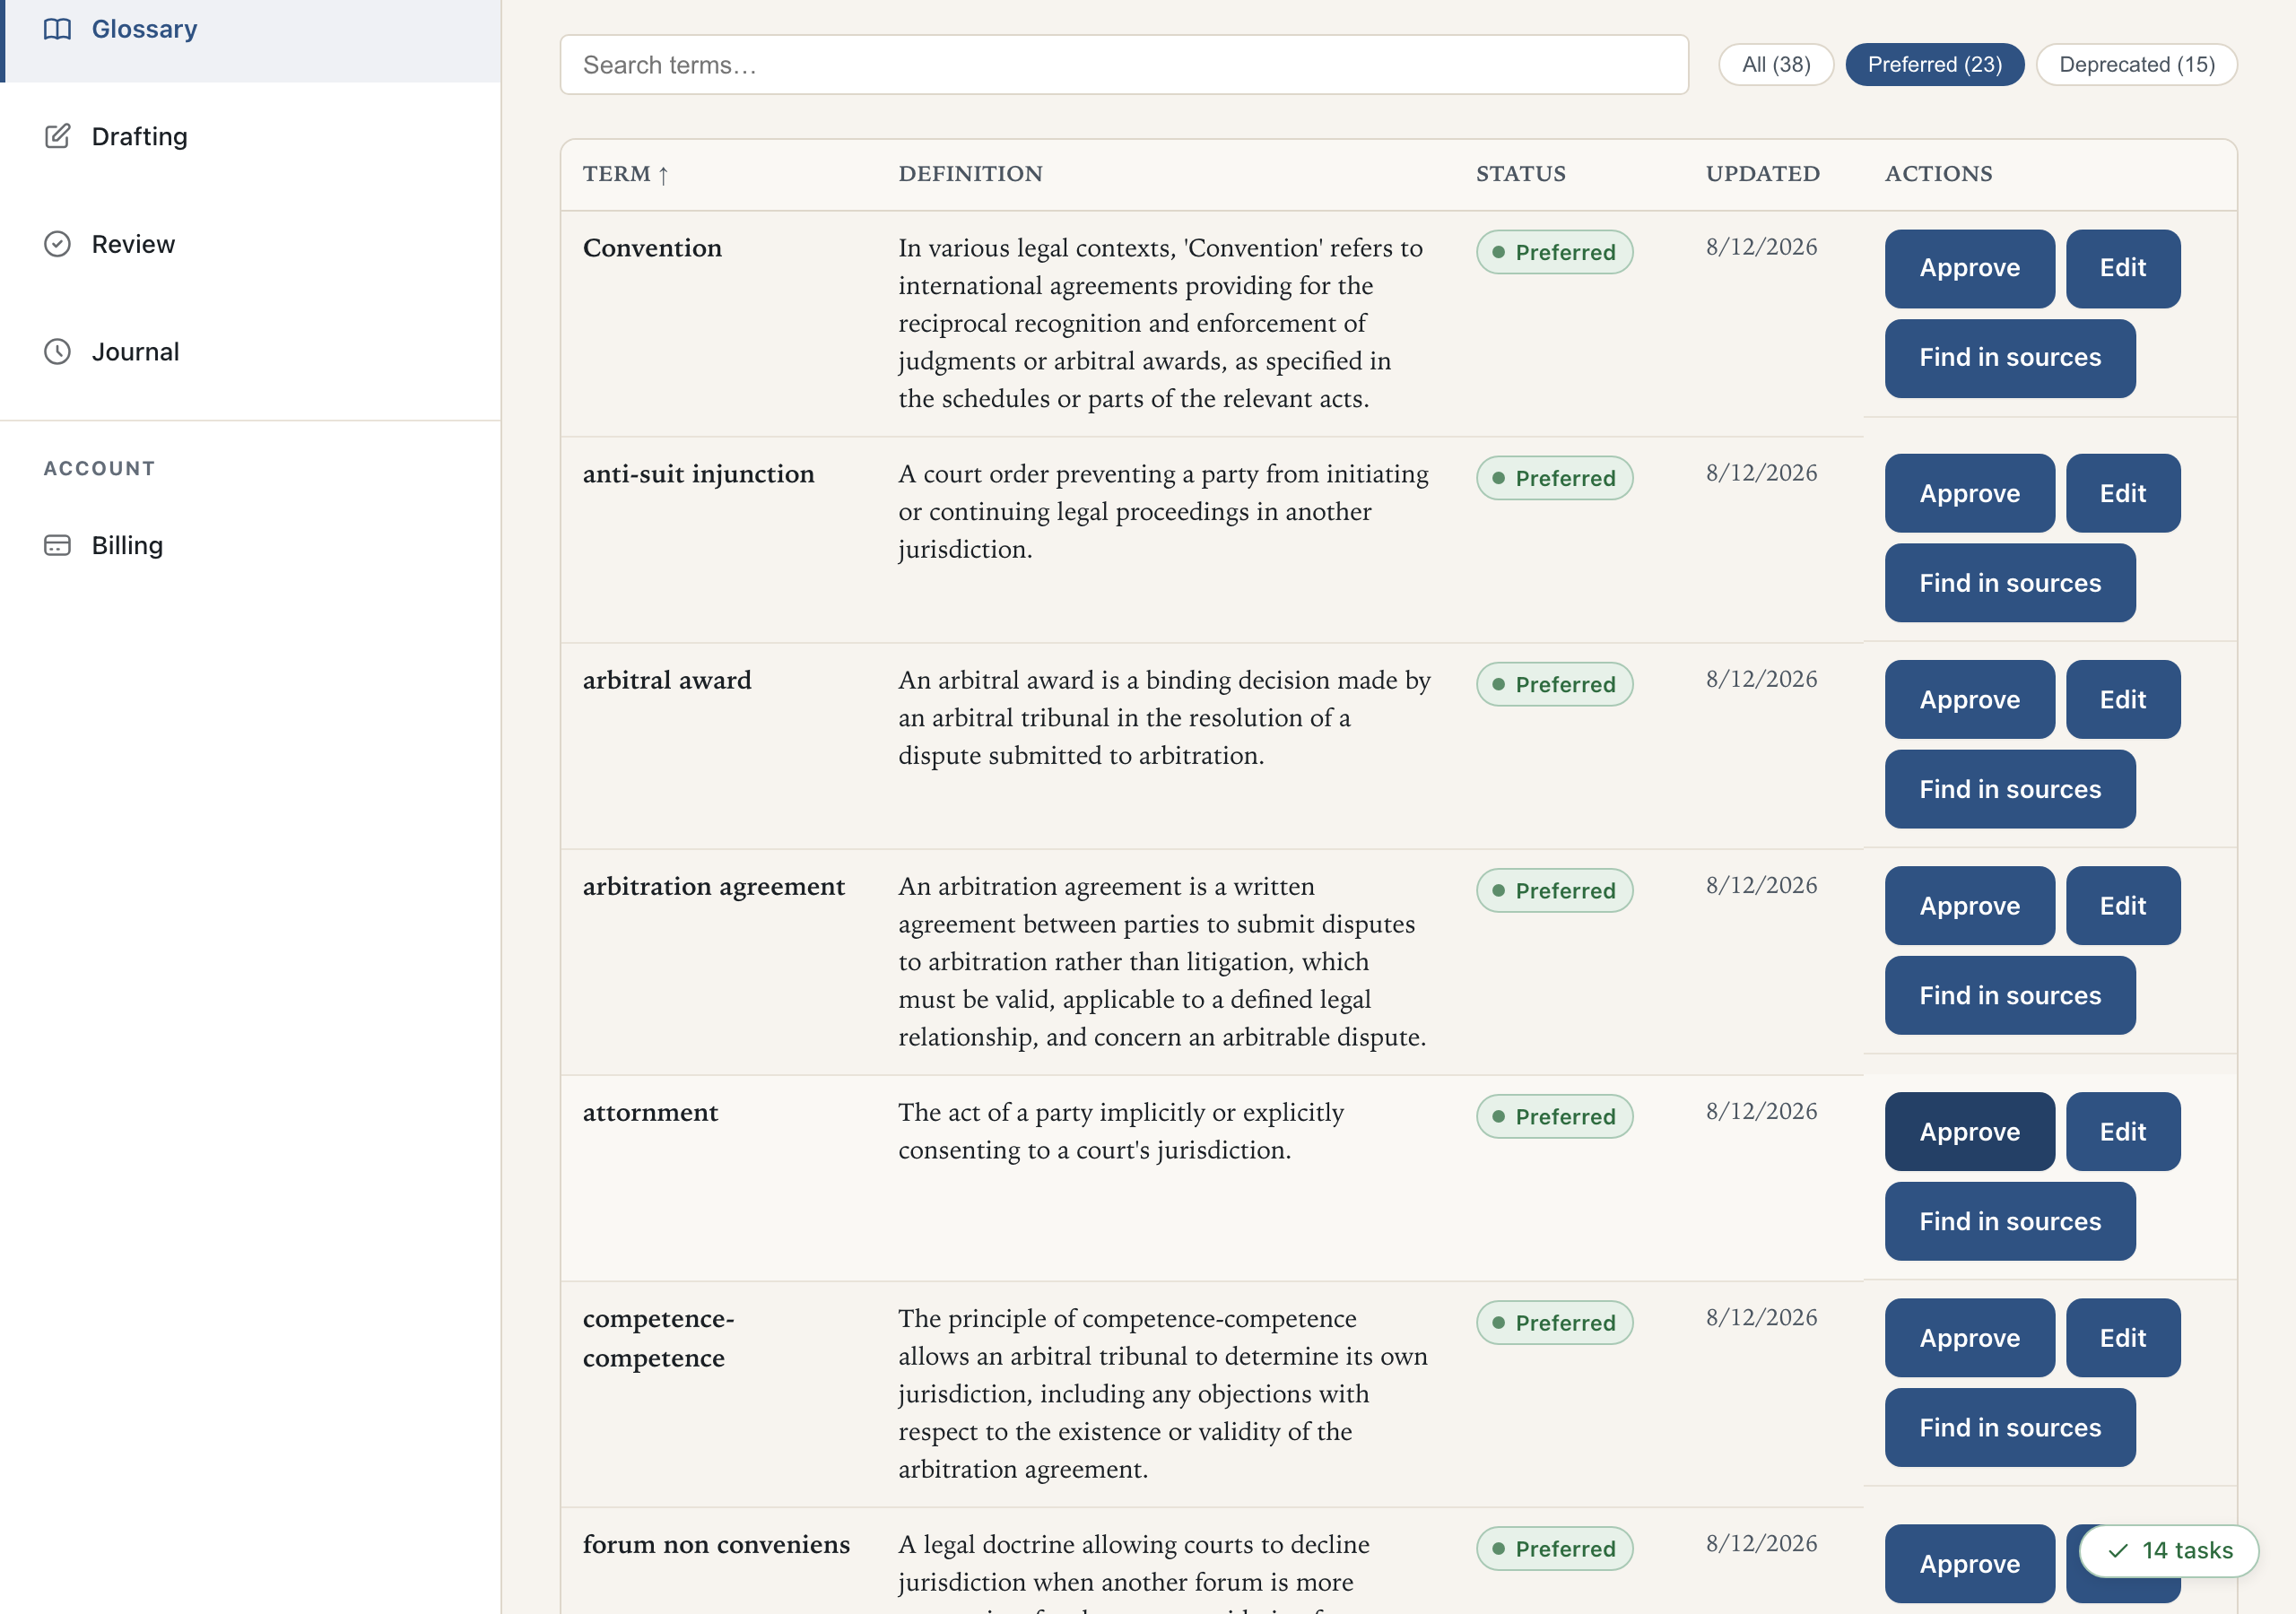Screen dimensions: 2296x1614
Task: Approve the competence-competence term
Action: tap(1969, 1338)
